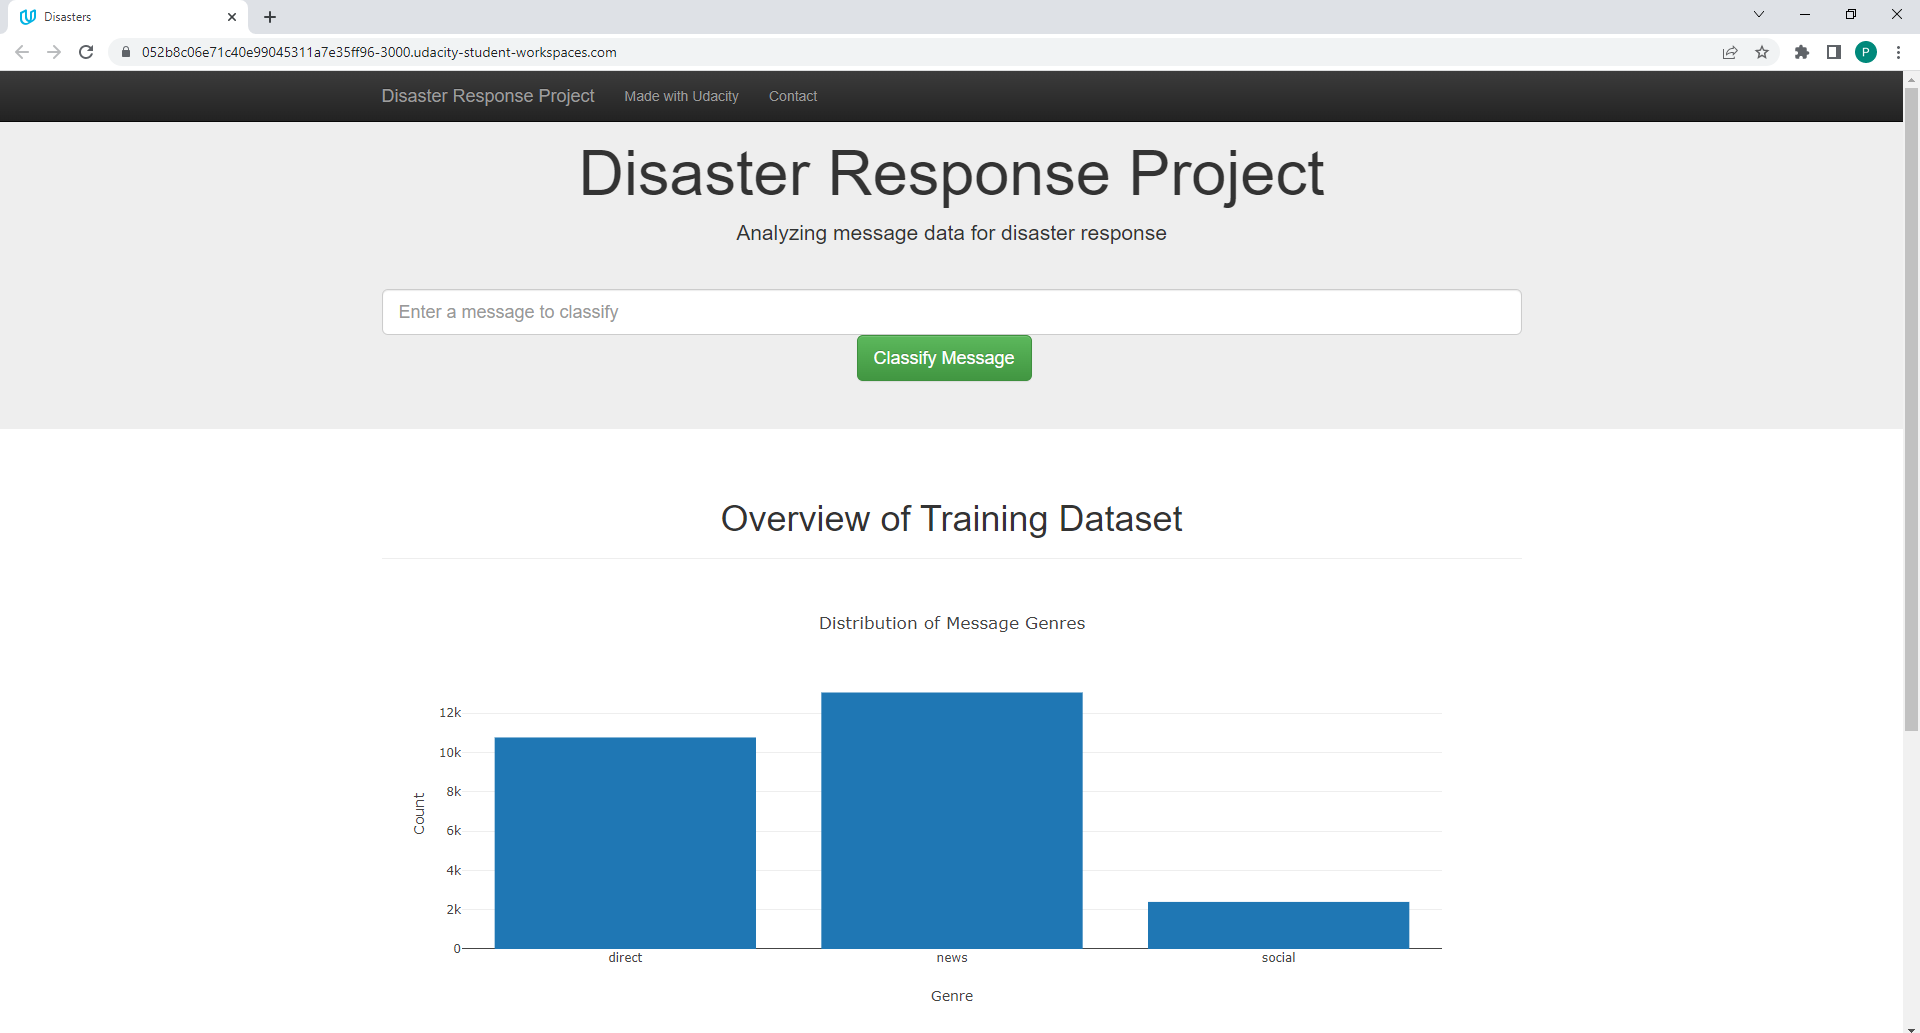Click the 'social' x-axis label

pos(1278,958)
